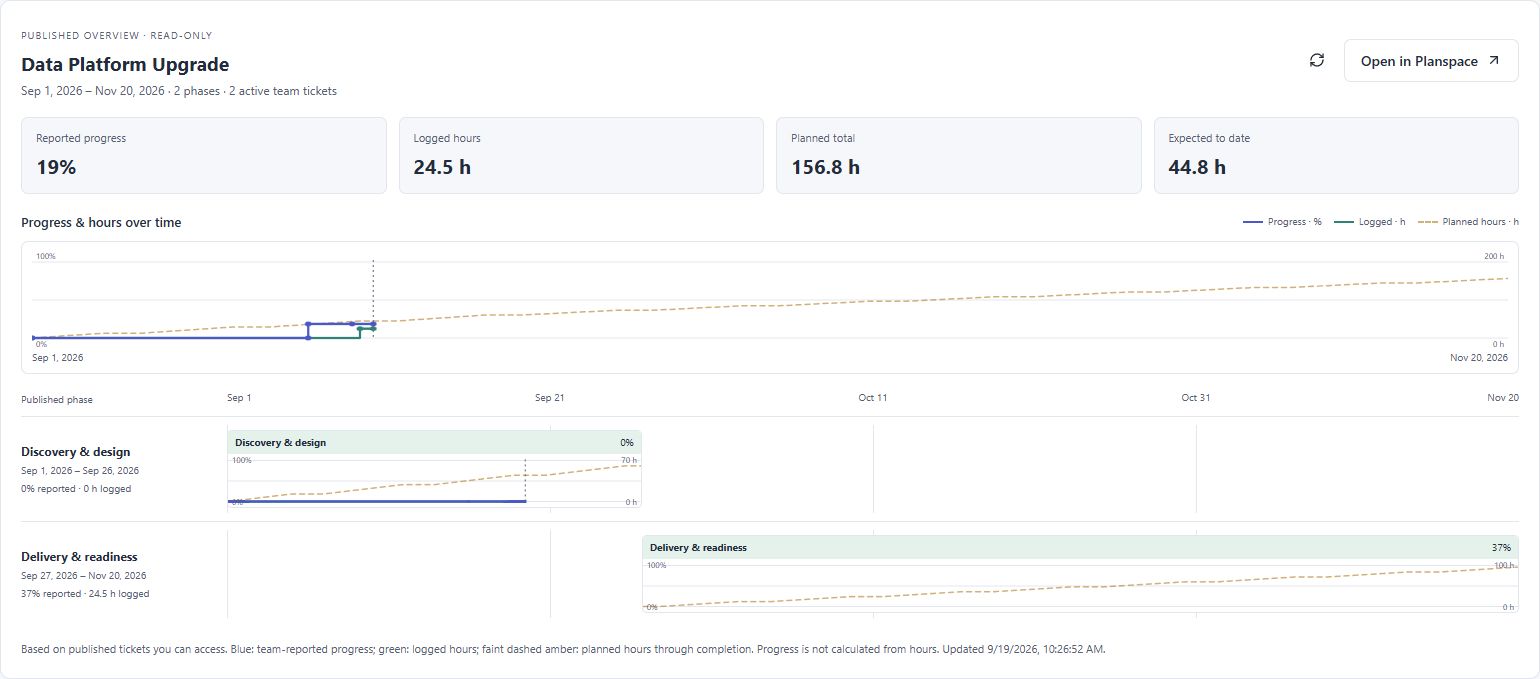
Task: Select the Delivery & readiness row label
Action: click(x=79, y=557)
